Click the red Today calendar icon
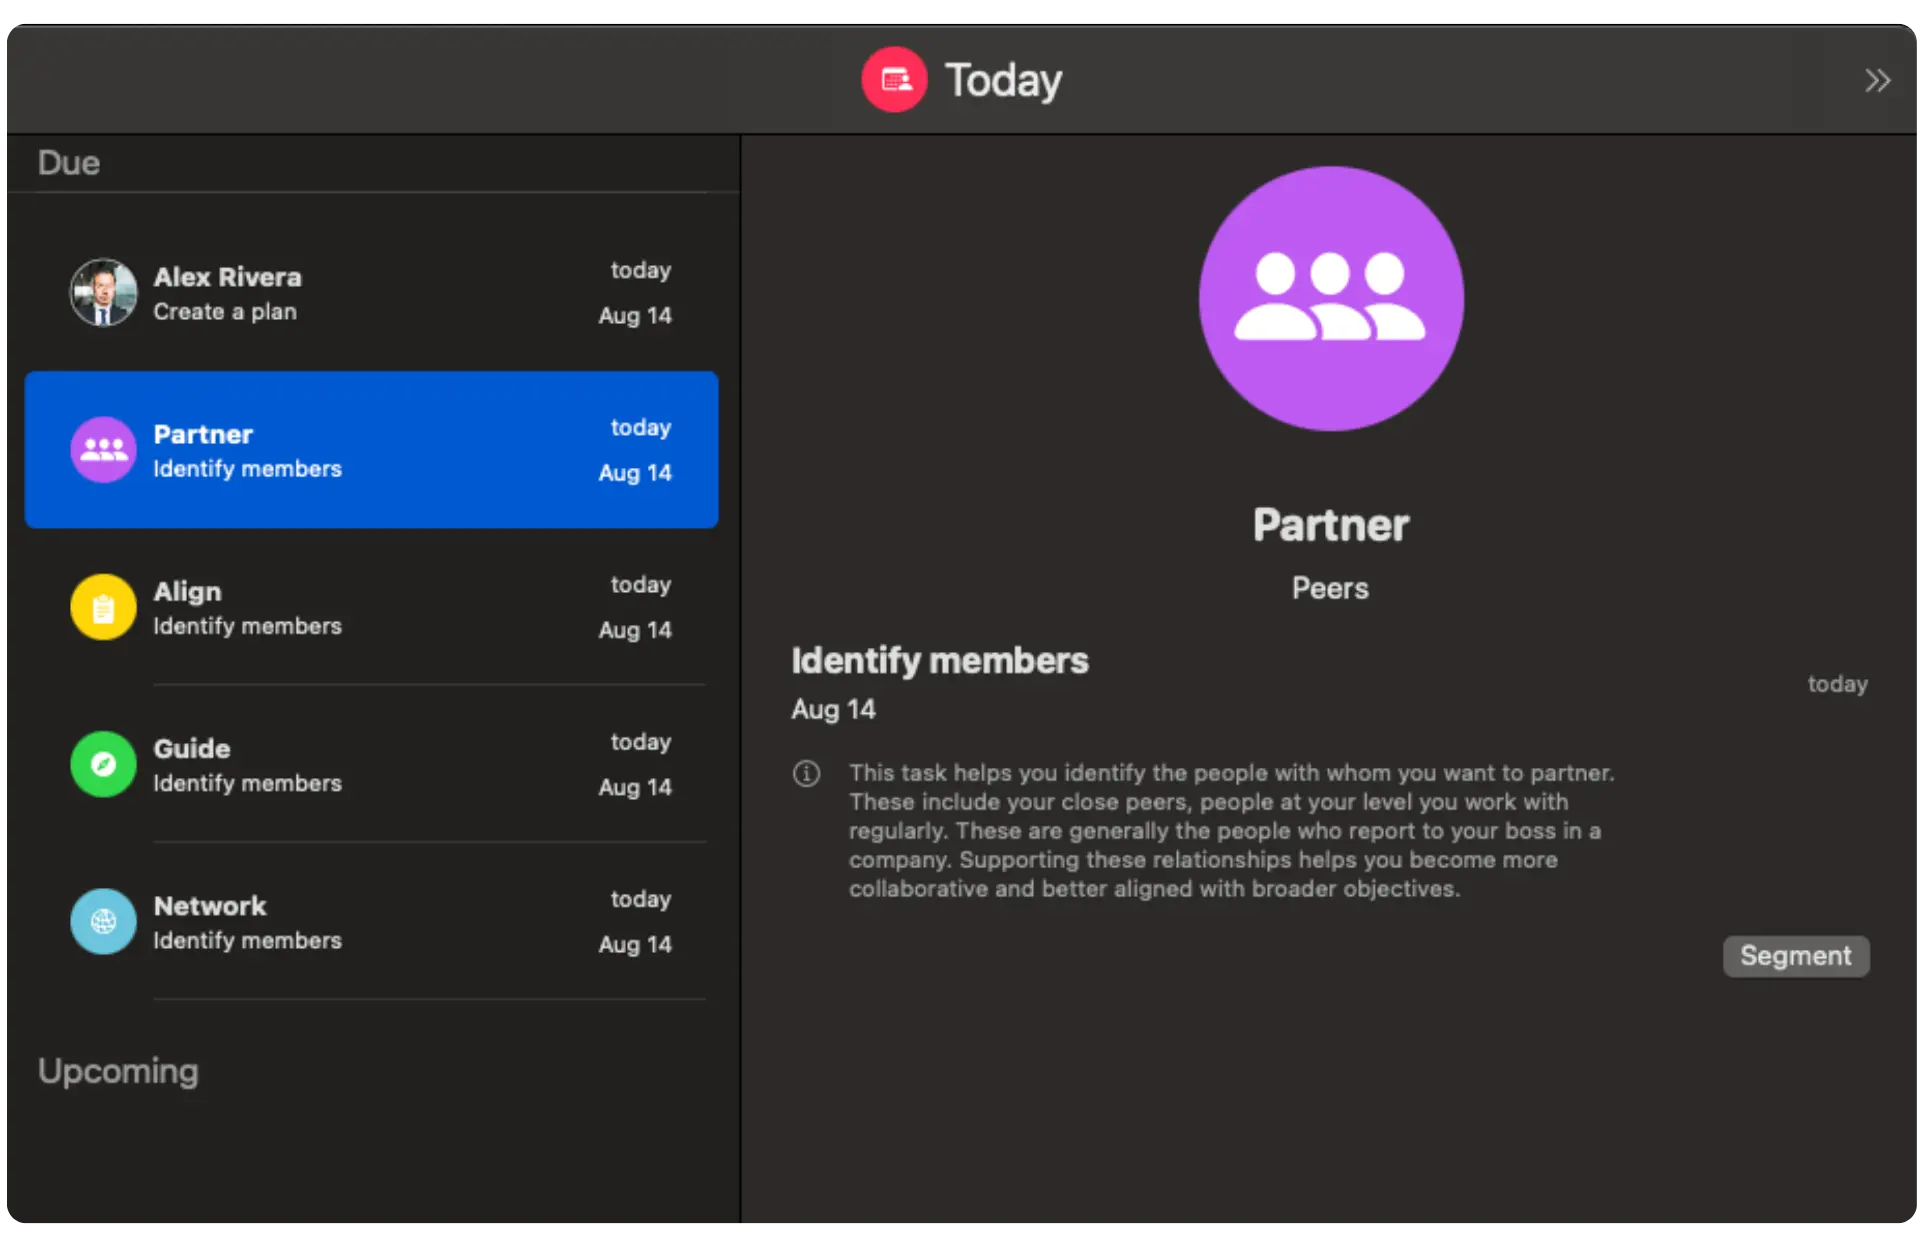This screenshot has width=1924, height=1247. 894,80
